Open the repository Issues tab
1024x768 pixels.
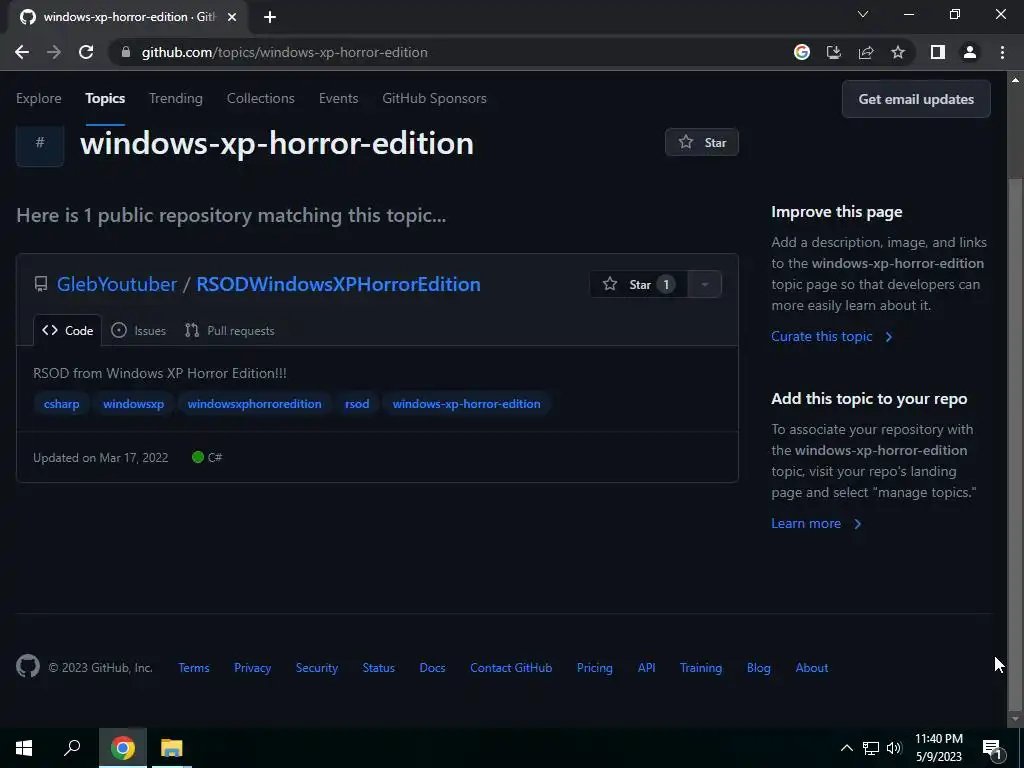tap(138, 330)
